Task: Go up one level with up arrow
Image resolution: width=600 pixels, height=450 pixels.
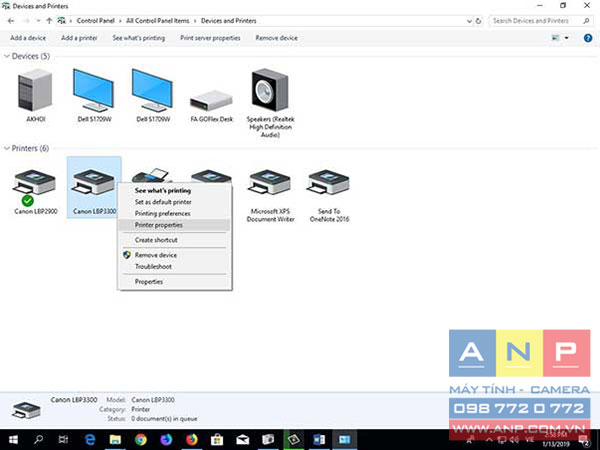Action: point(49,21)
